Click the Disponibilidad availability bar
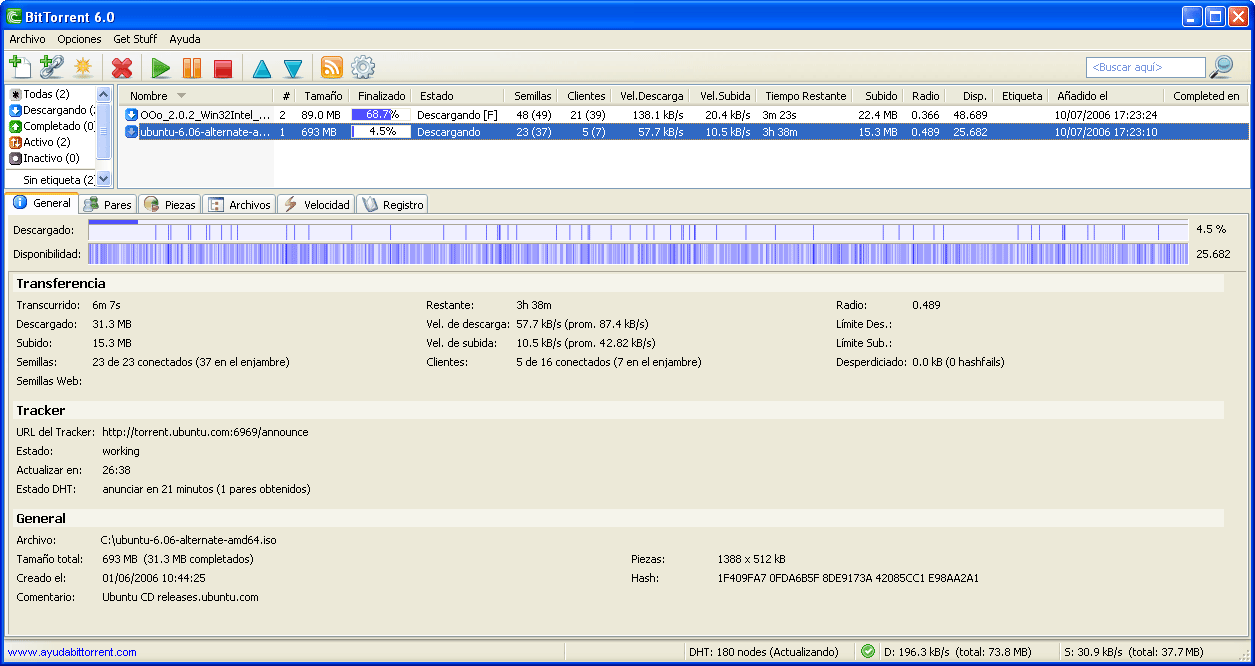Image resolution: width=1255 pixels, height=666 pixels. click(638, 254)
